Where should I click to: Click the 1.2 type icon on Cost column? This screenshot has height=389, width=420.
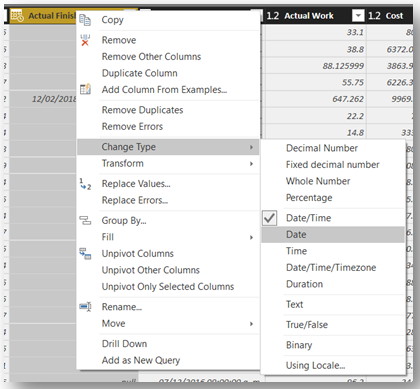374,16
